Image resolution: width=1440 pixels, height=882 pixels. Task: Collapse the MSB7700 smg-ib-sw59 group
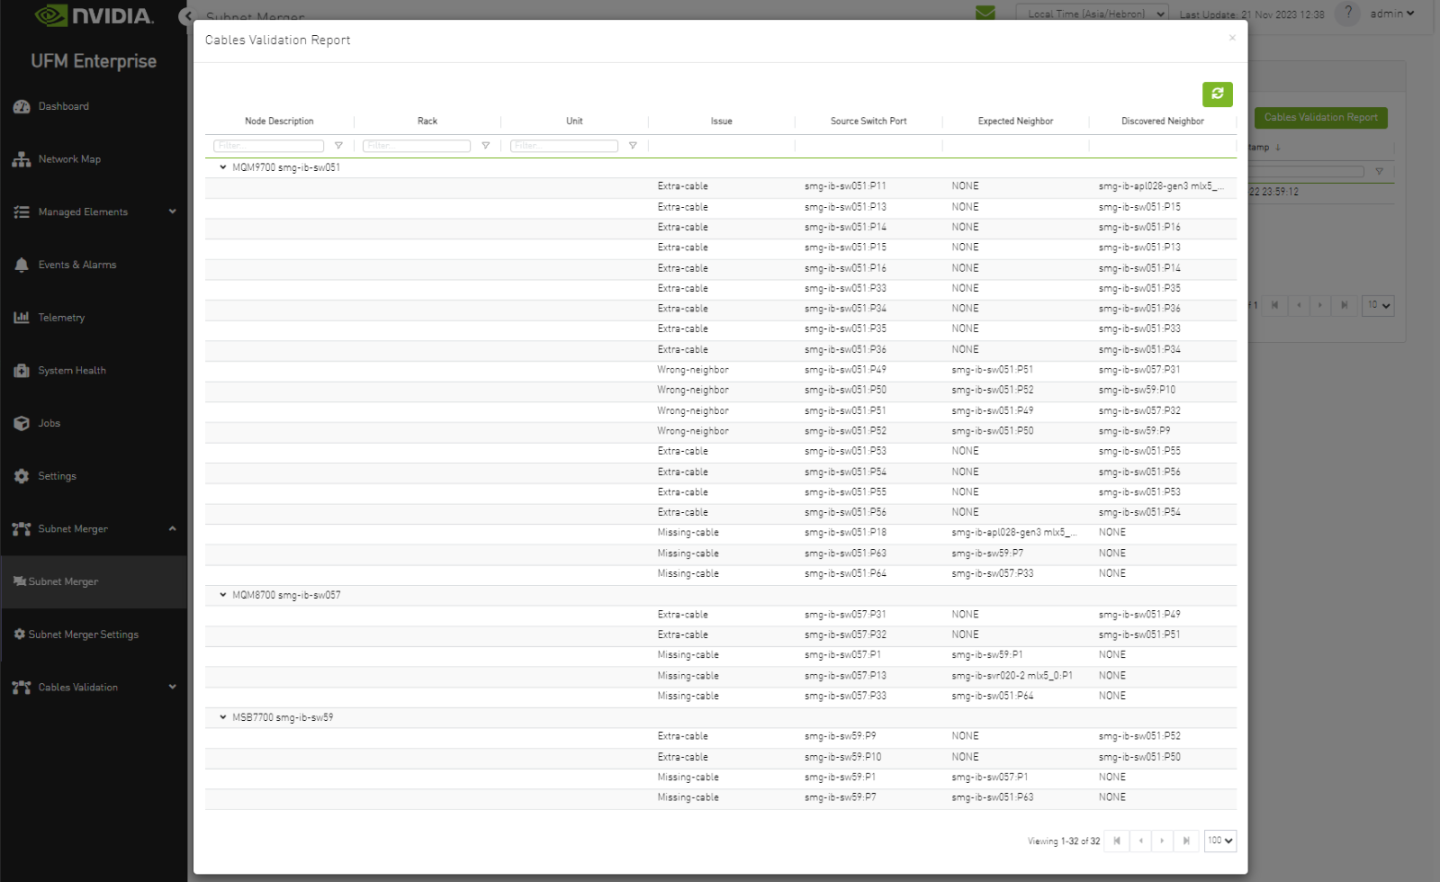click(222, 717)
